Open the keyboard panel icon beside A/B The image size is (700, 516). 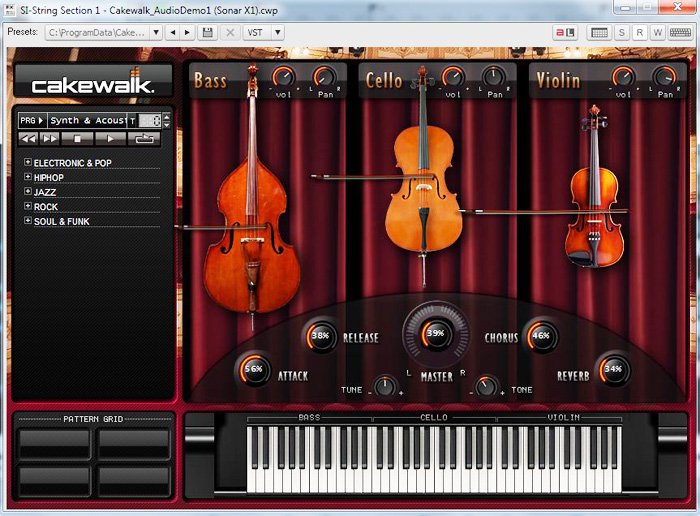[599, 33]
